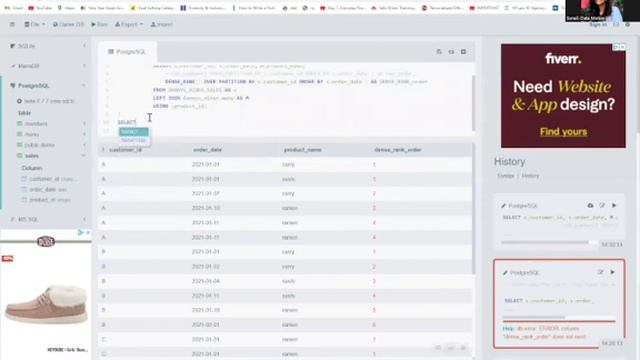Click middle pagination control below results
This screenshot has width=640, height=360.
coord(451,348)
